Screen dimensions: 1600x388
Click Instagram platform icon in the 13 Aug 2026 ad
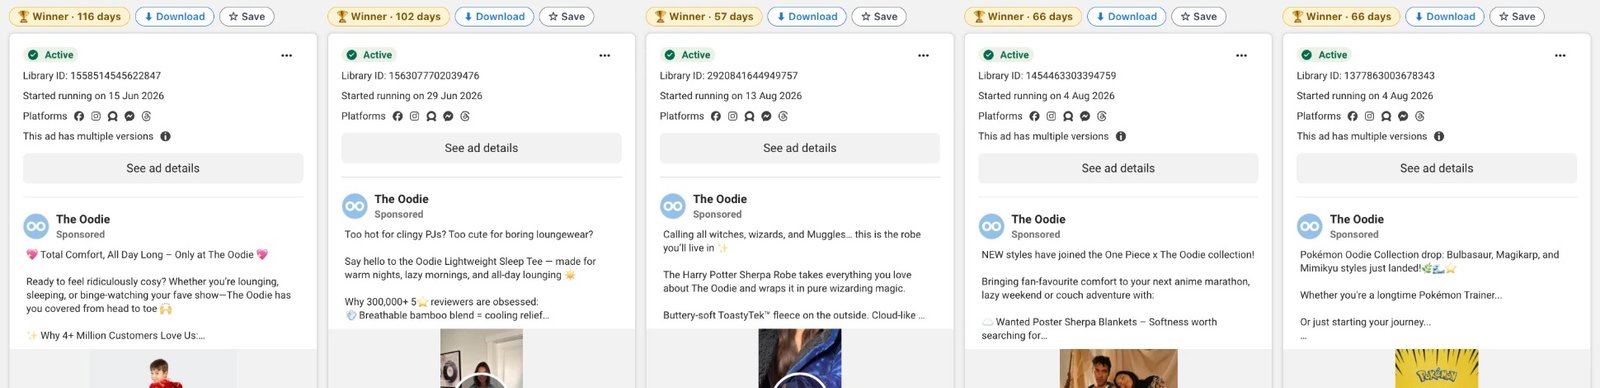click(x=732, y=116)
